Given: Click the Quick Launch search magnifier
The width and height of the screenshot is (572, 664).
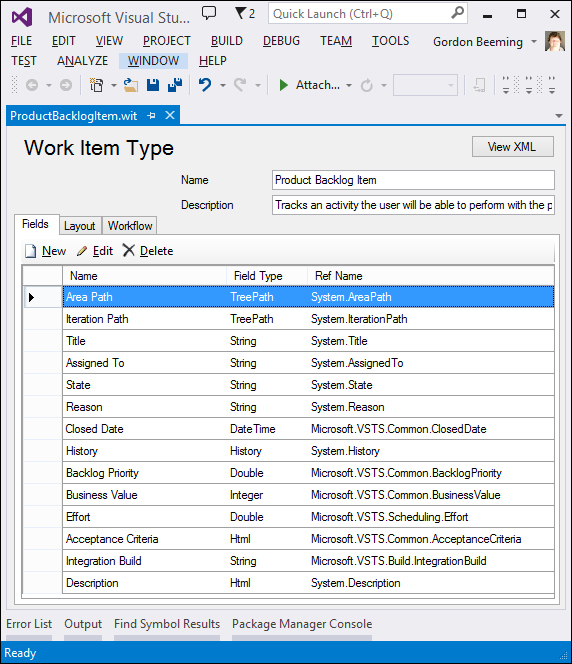Looking at the screenshot, I should (x=457, y=14).
